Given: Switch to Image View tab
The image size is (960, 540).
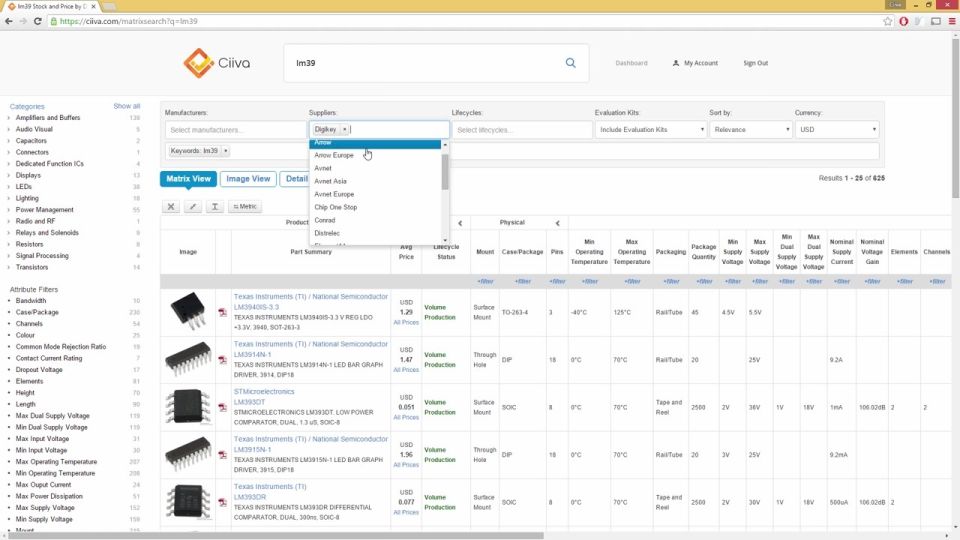Looking at the screenshot, I should click(x=248, y=179).
